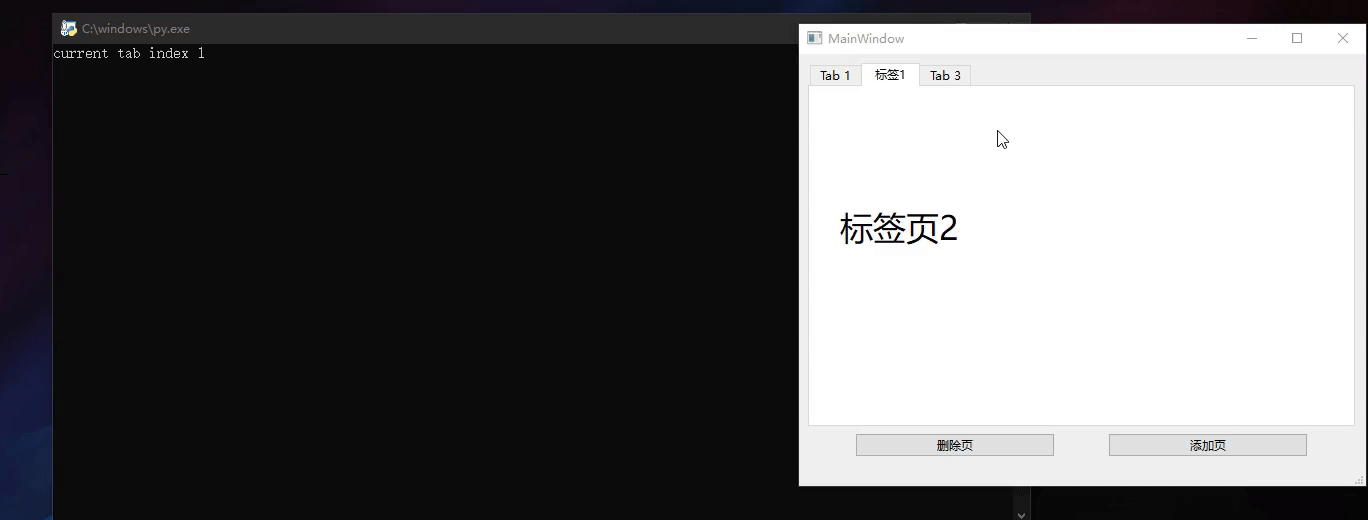Click the 标签页2 label text

pyautogui.click(x=899, y=229)
